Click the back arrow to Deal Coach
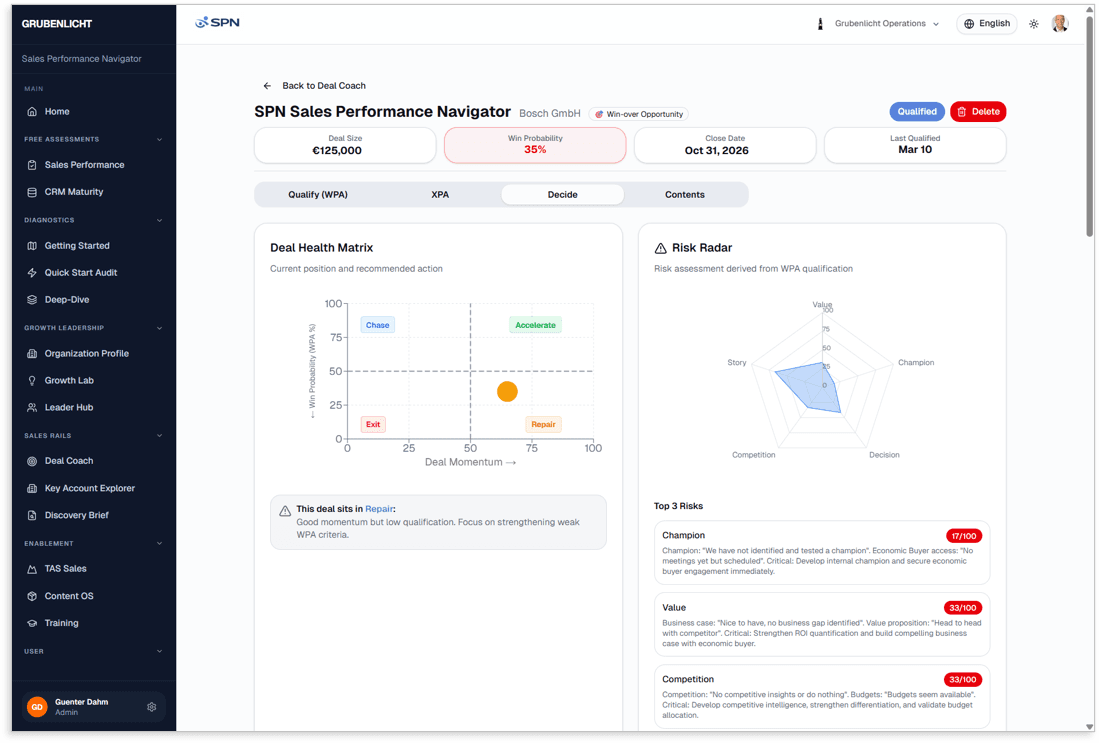The height and width of the screenshot is (743, 1099). coord(267,86)
